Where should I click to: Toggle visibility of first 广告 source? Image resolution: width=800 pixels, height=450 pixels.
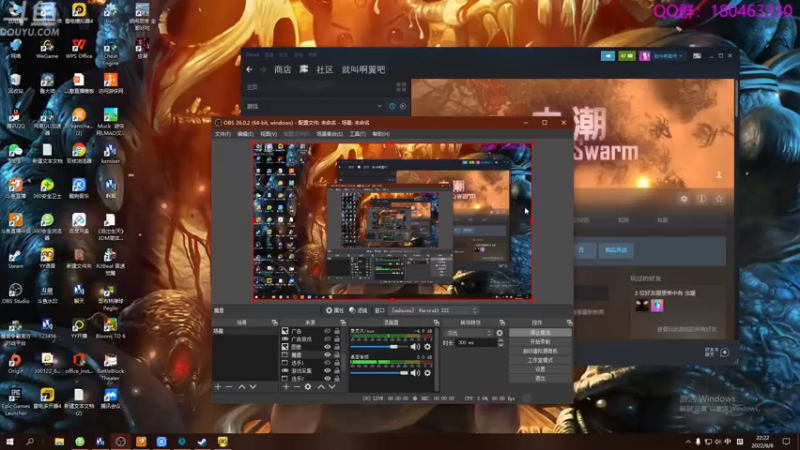tap(328, 331)
